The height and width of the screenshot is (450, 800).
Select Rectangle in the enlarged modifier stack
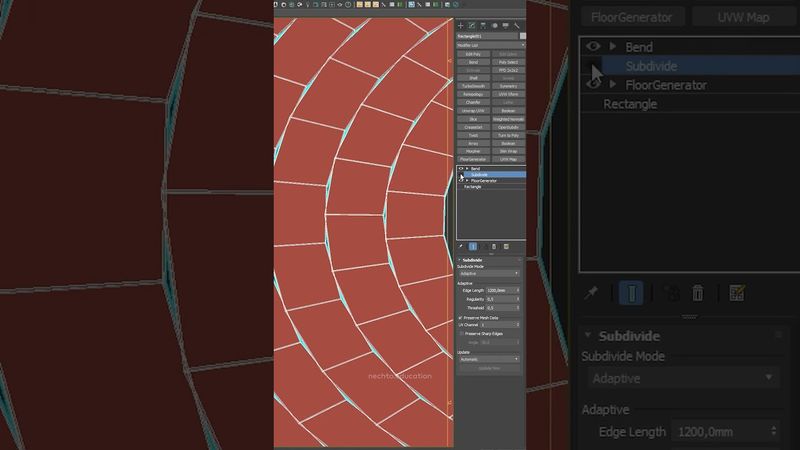630,104
